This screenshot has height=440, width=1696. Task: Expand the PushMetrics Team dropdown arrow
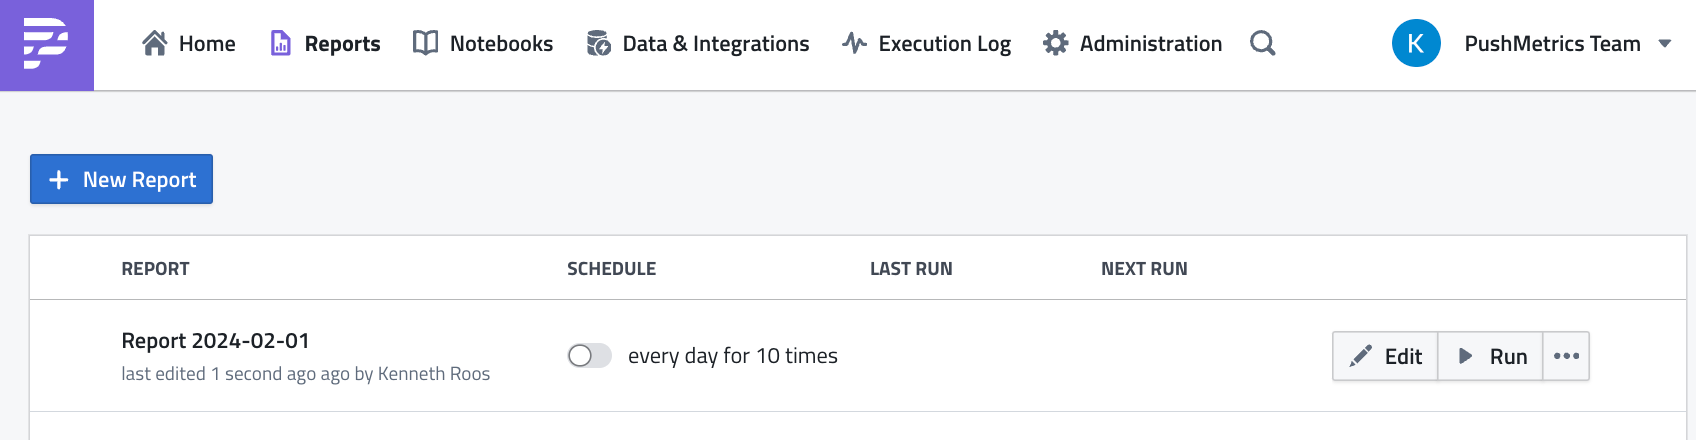[x=1665, y=44]
